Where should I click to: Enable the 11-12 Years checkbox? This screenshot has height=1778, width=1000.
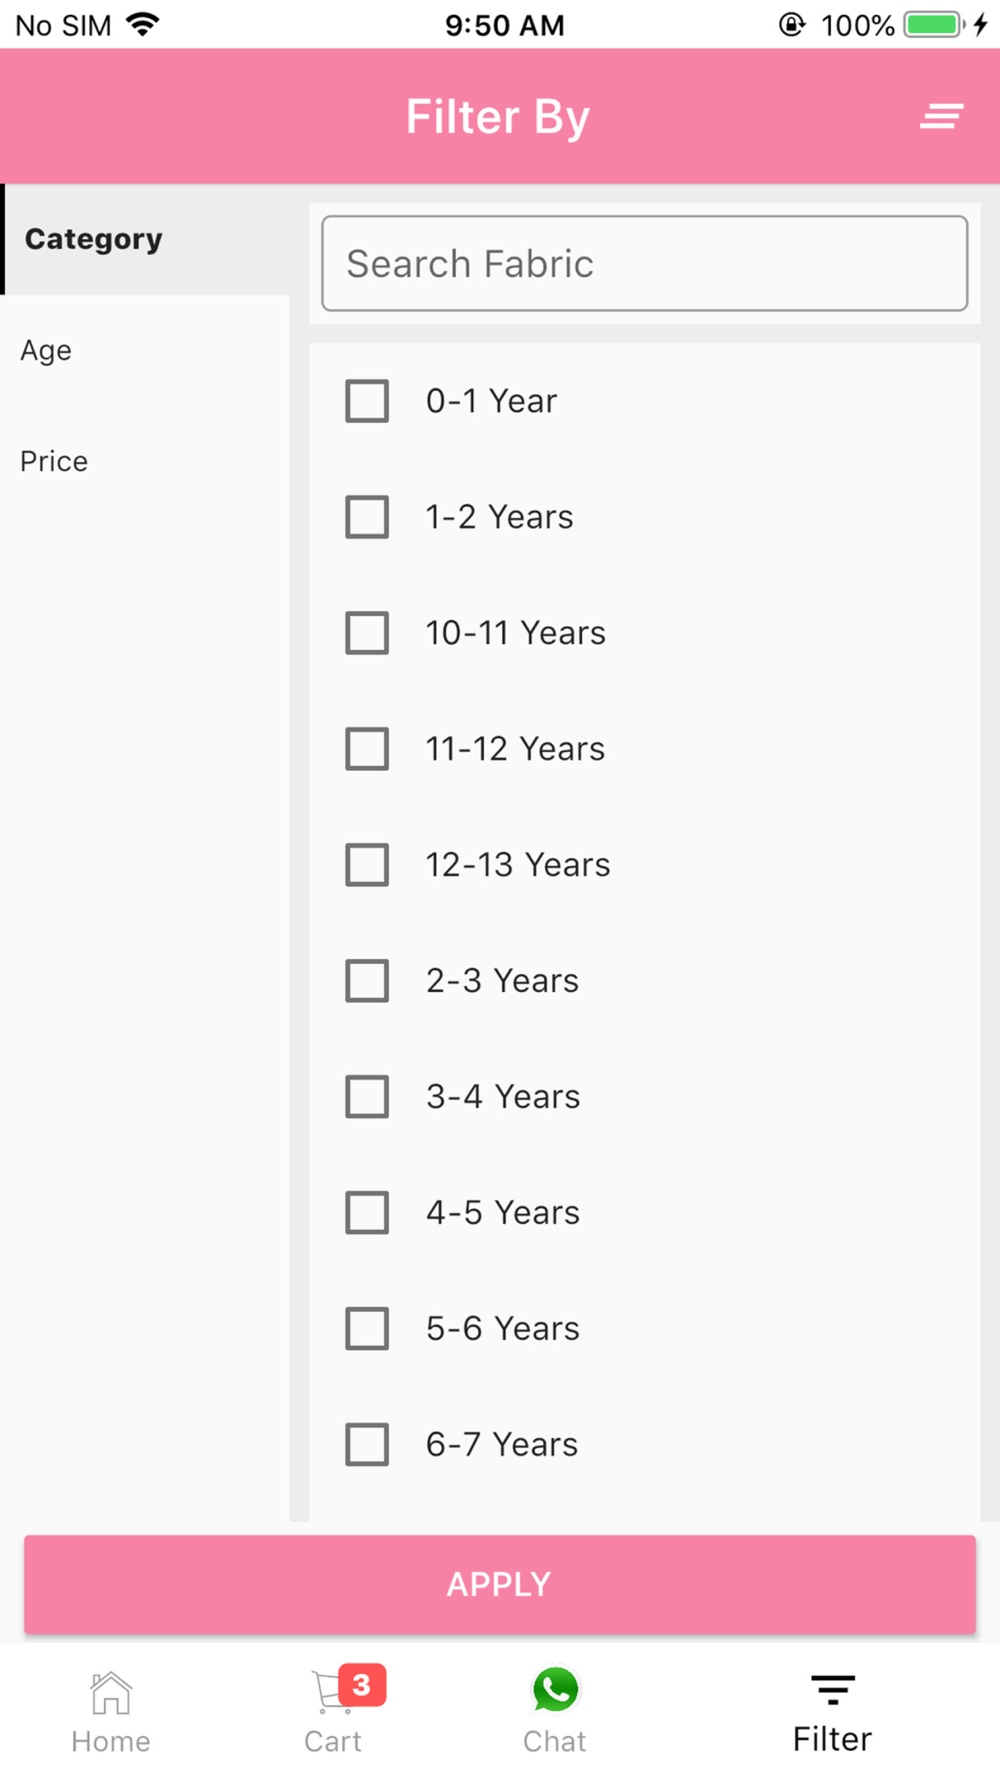(x=367, y=749)
